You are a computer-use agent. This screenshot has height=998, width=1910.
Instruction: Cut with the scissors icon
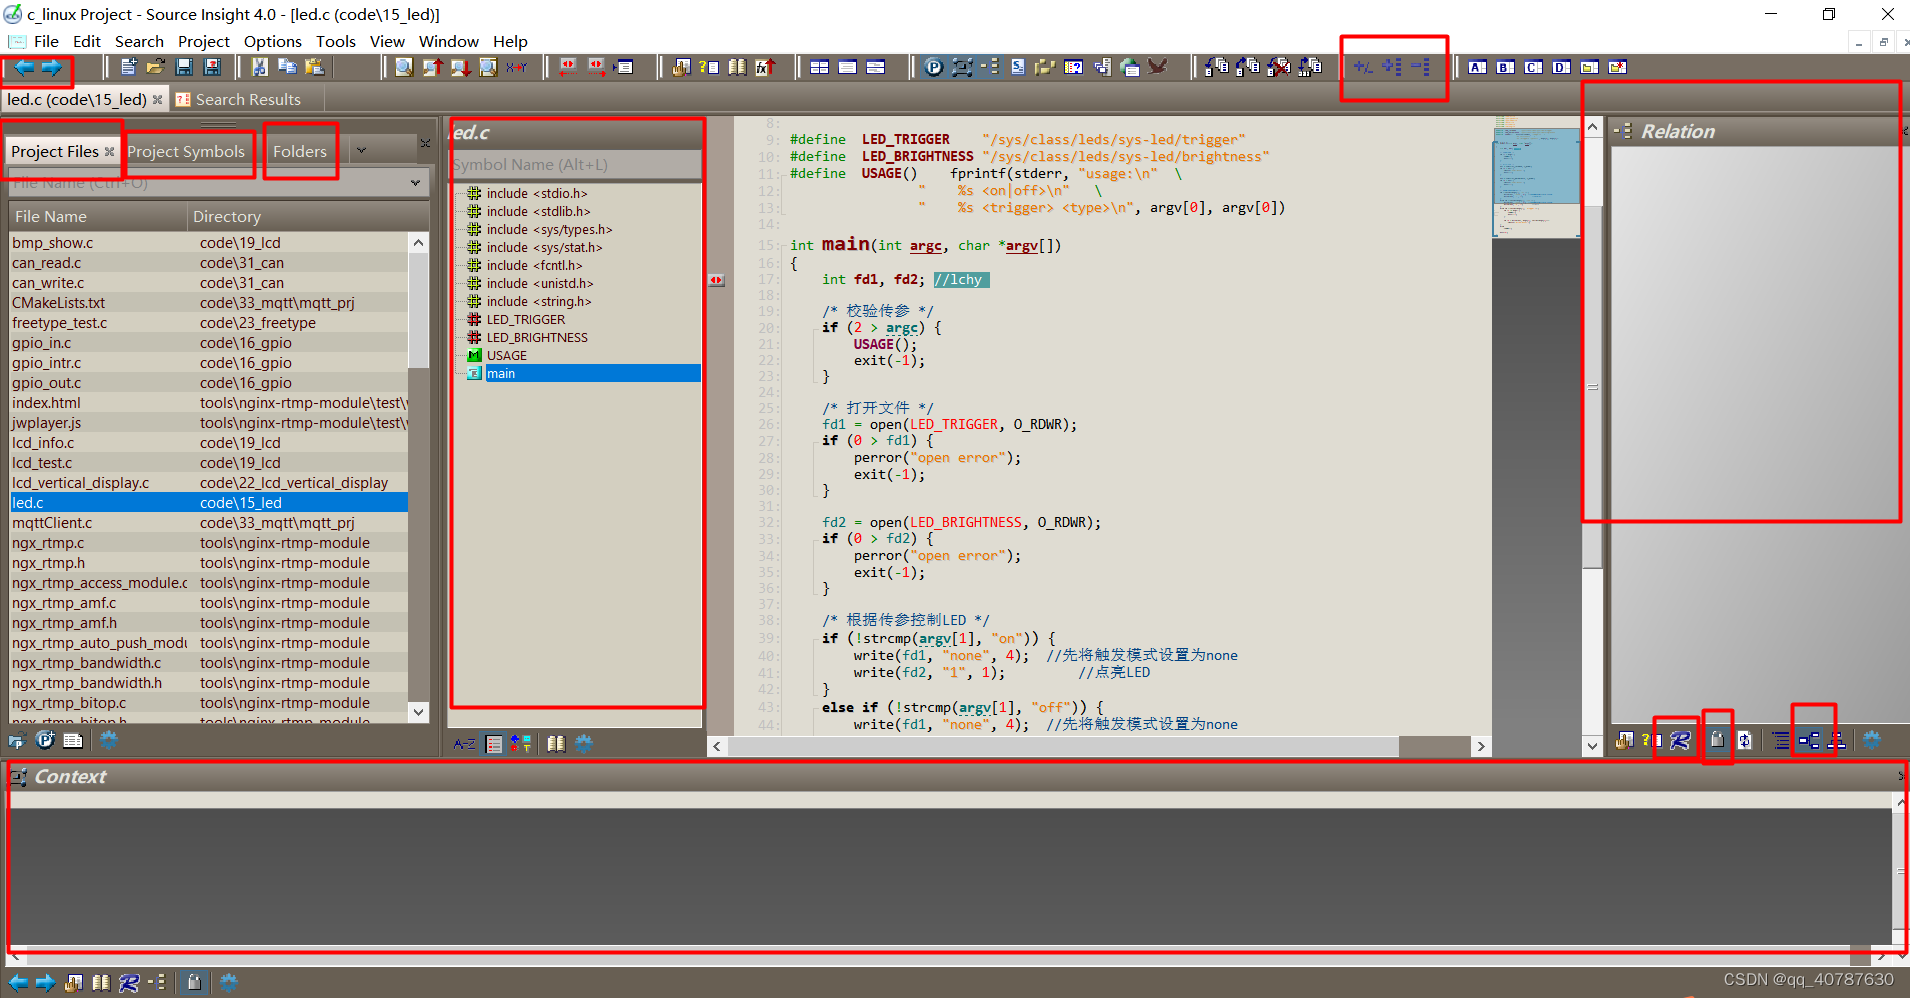pyautogui.click(x=260, y=67)
